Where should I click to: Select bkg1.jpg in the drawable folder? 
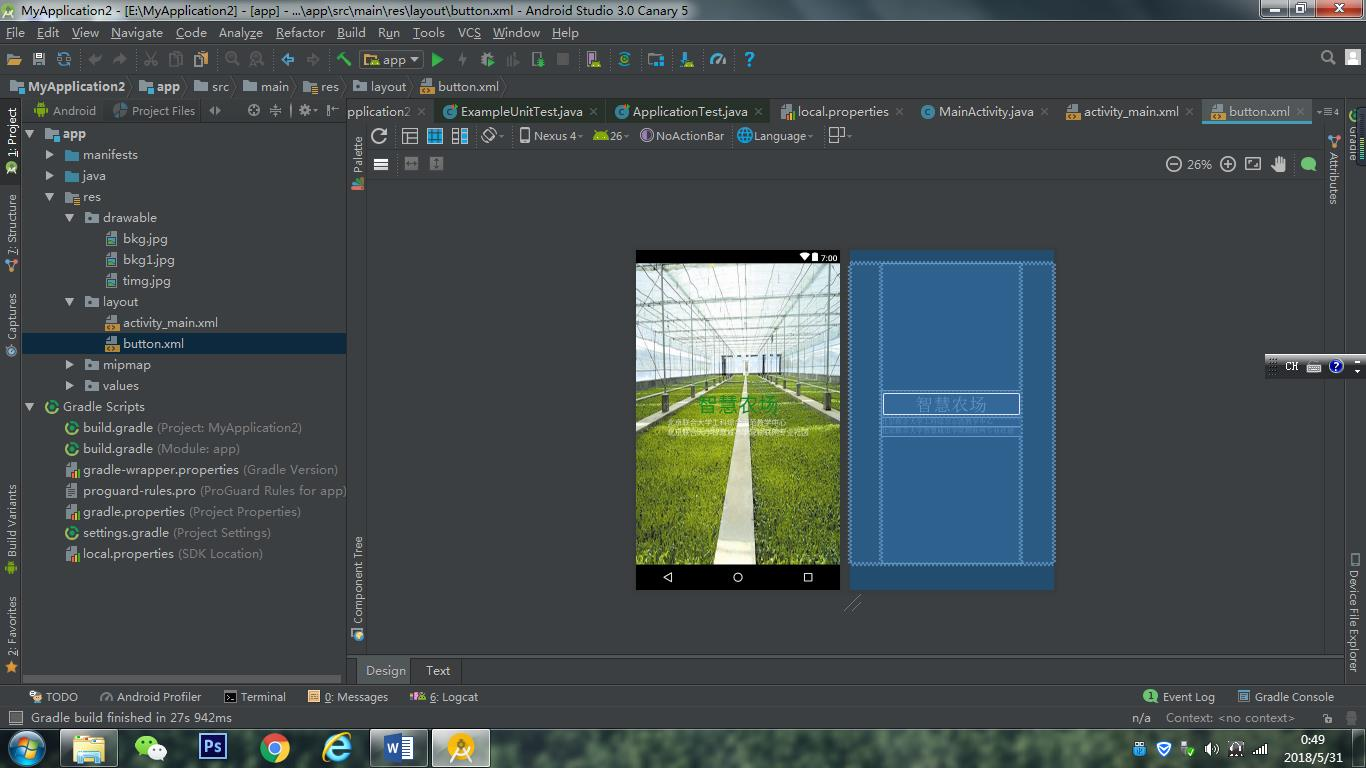tap(148, 260)
